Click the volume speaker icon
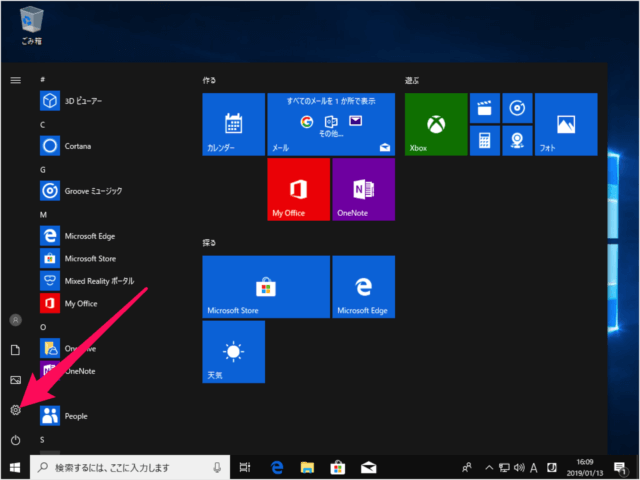Screen dimensions: 640x480 (519, 467)
